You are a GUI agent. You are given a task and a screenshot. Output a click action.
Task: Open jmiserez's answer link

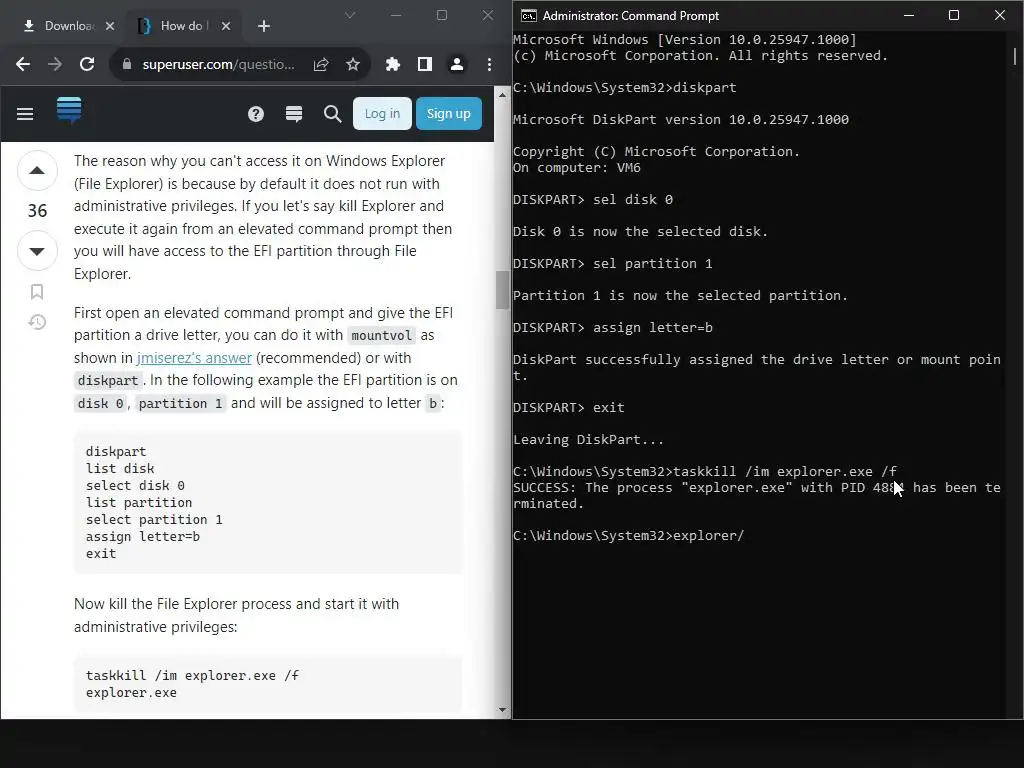(x=194, y=358)
